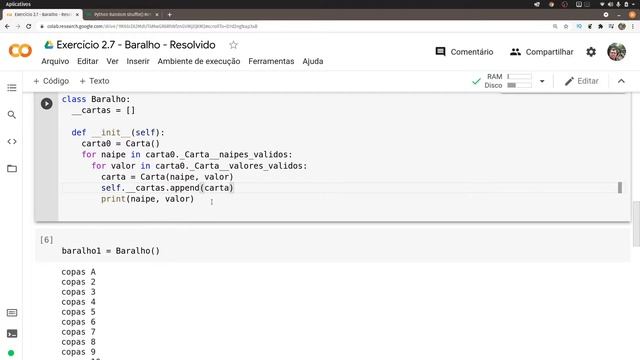Click the execution count [6]
The width and height of the screenshot is (640, 360).
[x=47, y=240]
